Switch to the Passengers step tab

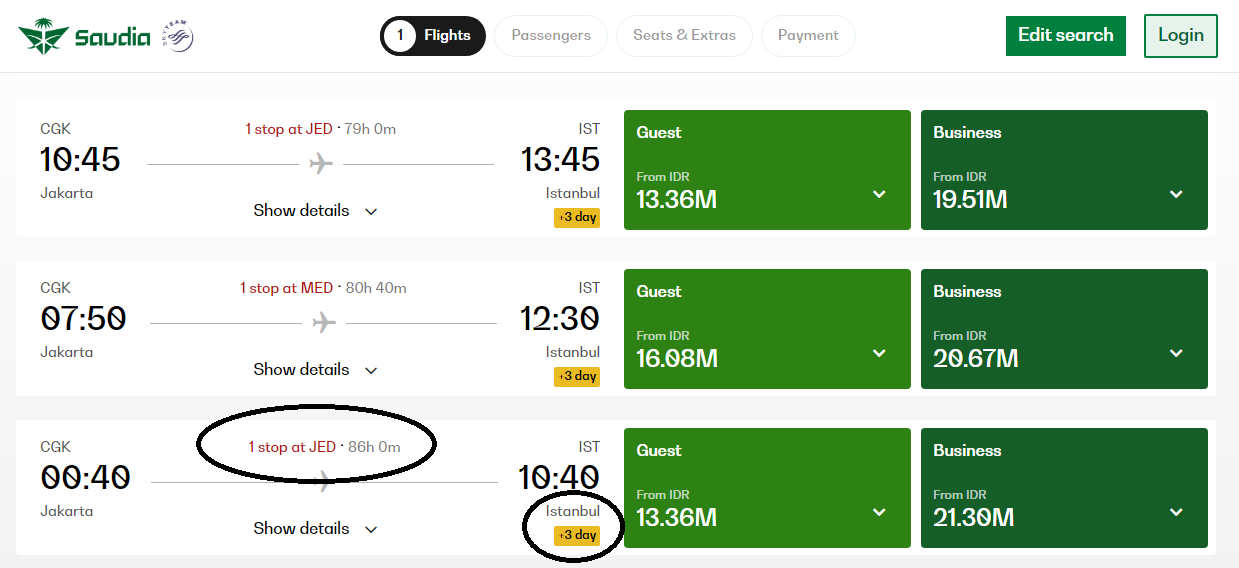[551, 36]
